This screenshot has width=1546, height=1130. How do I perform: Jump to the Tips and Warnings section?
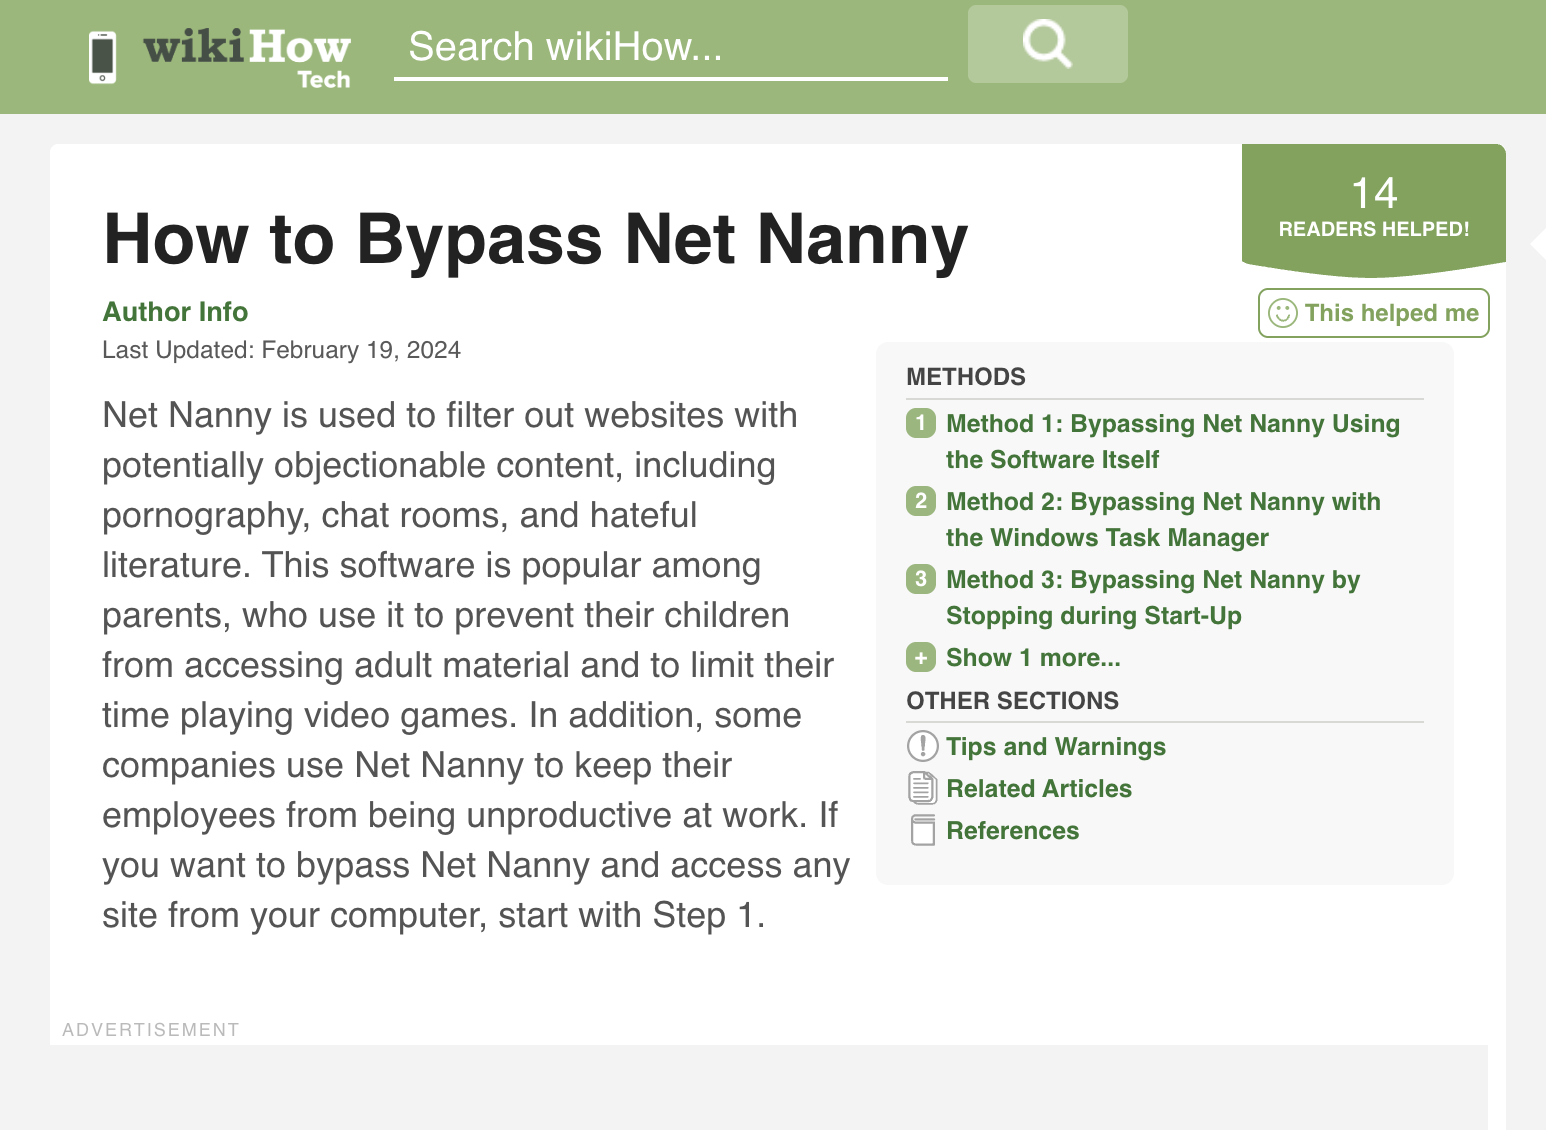click(1055, 746)
